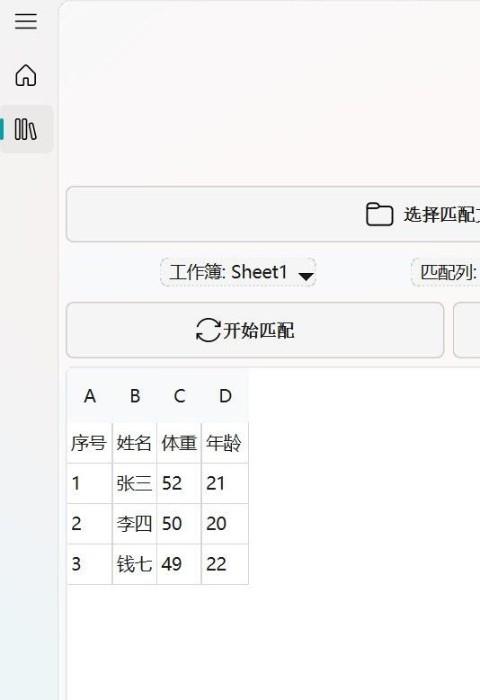Select column header B
Viewport: 480px width, 700px height.
click(135, 396)
